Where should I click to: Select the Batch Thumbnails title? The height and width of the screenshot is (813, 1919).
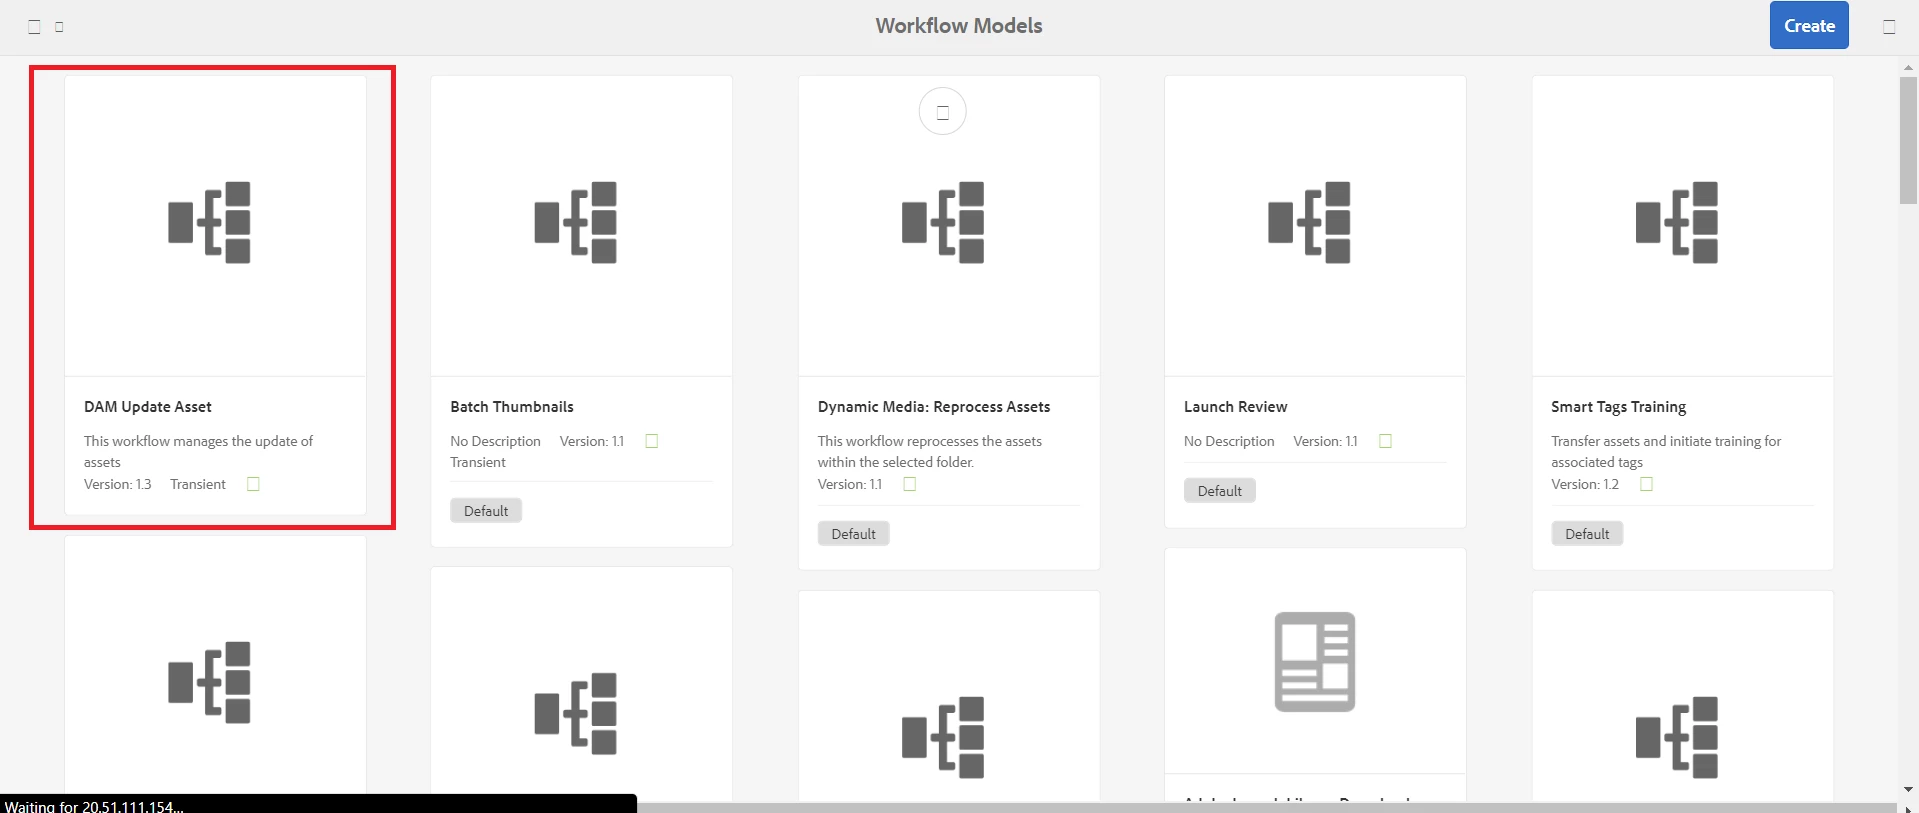click(x=512, y=407)
